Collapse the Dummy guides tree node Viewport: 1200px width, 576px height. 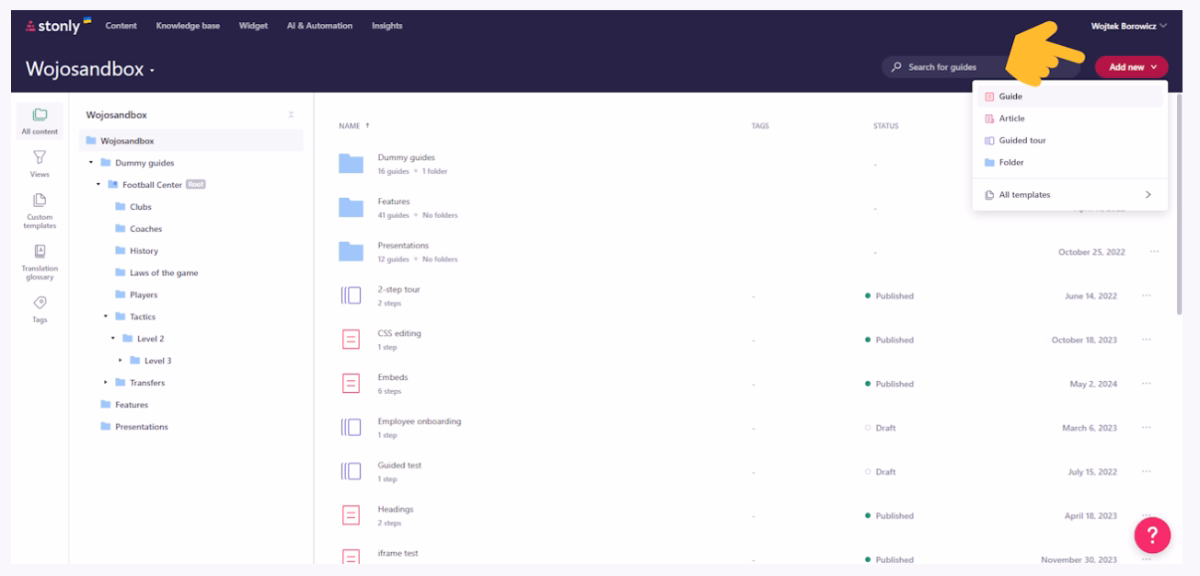(x=91, y=163)
